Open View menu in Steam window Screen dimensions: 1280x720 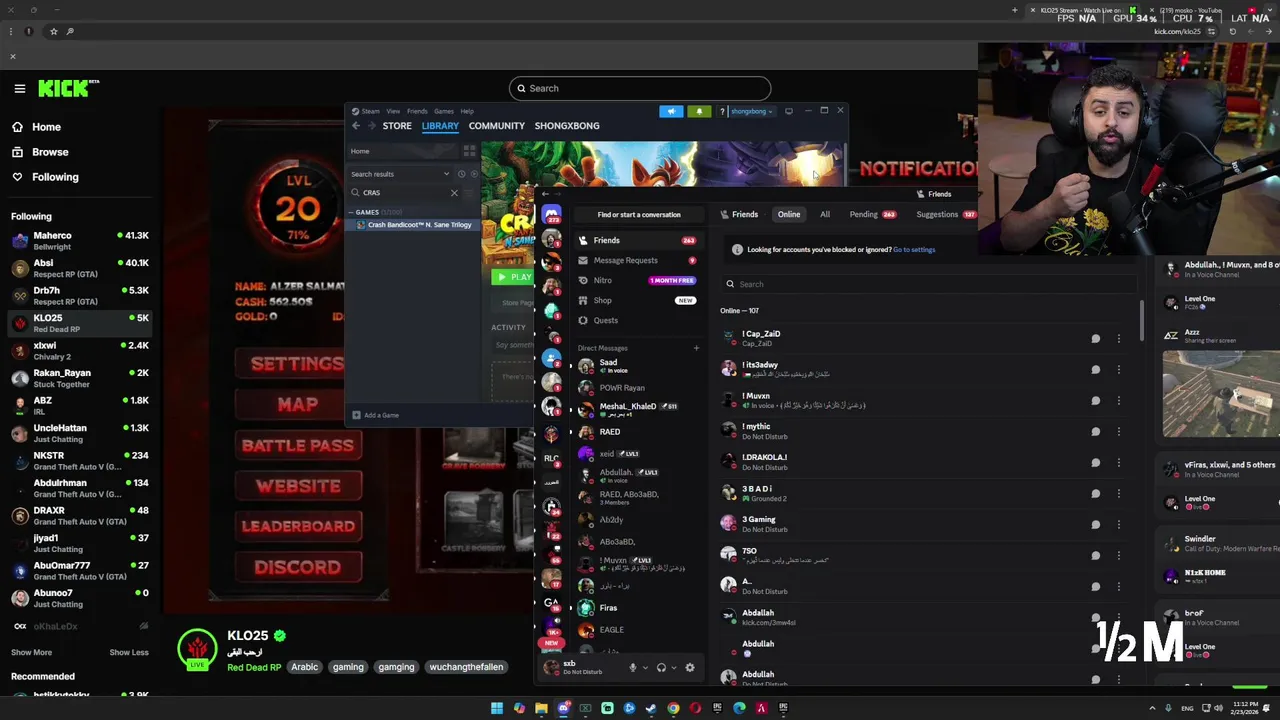click(x=393, y=111)
